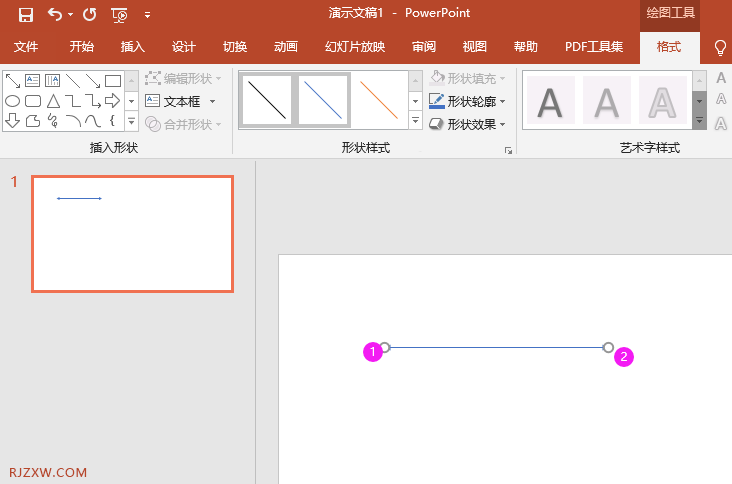Select the isosceles triangle shape
The image size is (732, 484).
[53, 101]
